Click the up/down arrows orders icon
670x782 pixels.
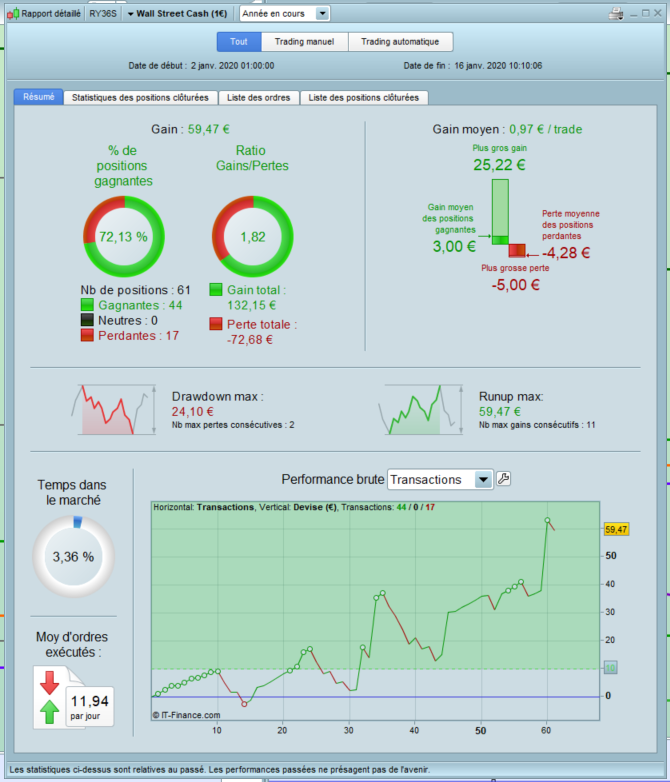pyautogui.click(x=49, y=698)
